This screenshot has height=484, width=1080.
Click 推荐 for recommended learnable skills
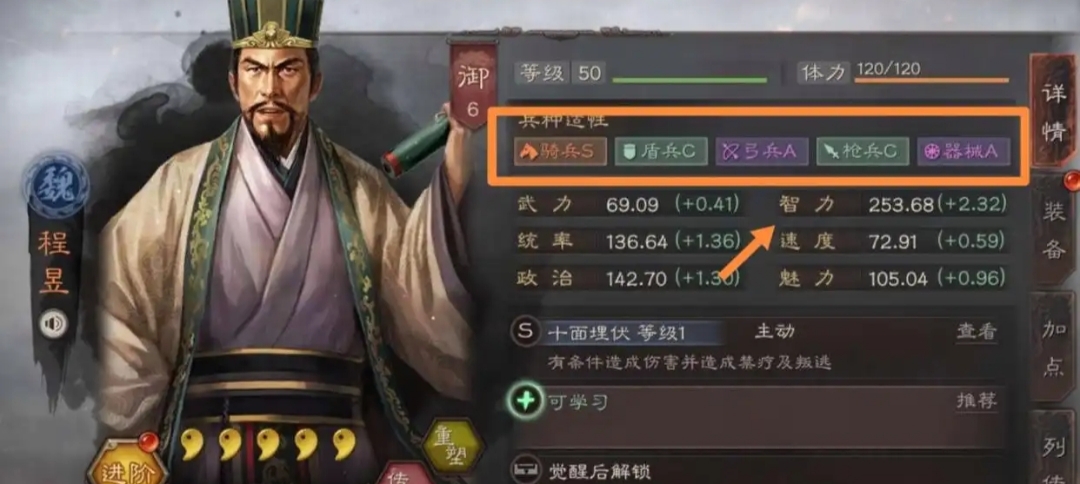click(x=976, y=400)
